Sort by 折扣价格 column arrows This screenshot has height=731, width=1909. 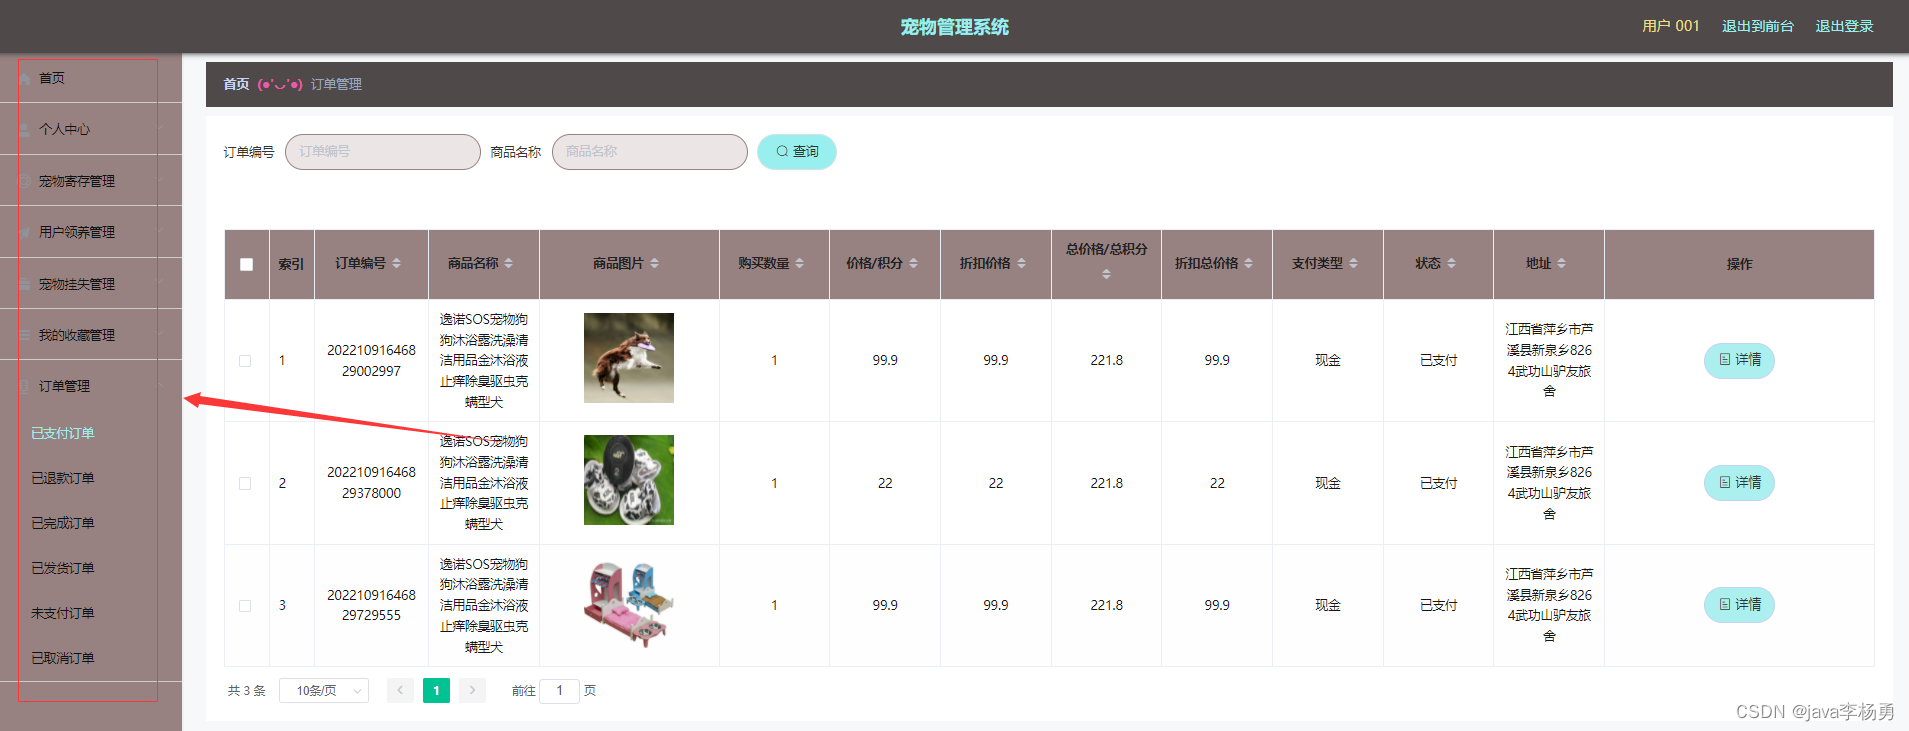click(1021, 263)
